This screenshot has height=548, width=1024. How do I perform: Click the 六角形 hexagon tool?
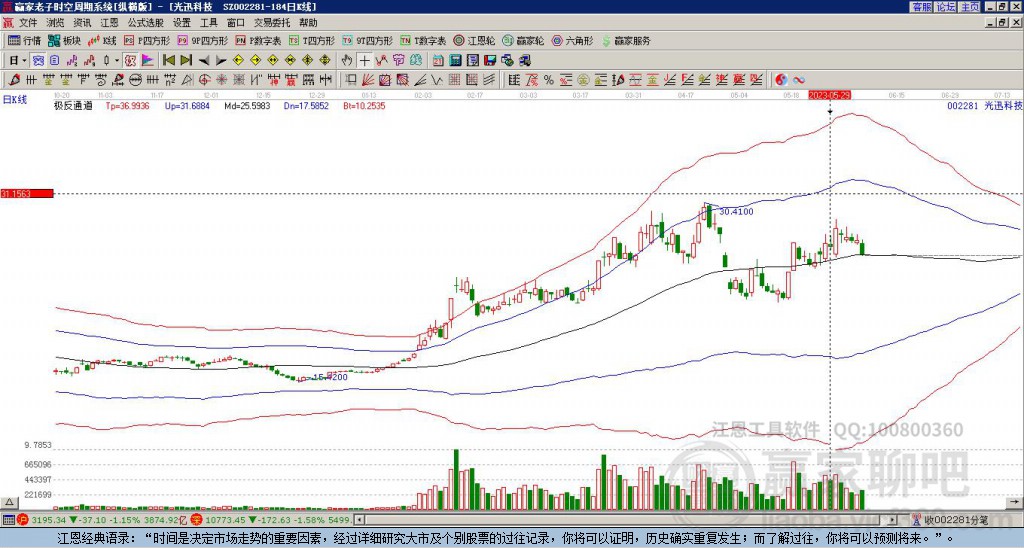pyautogui.click(x=574, y=41)
